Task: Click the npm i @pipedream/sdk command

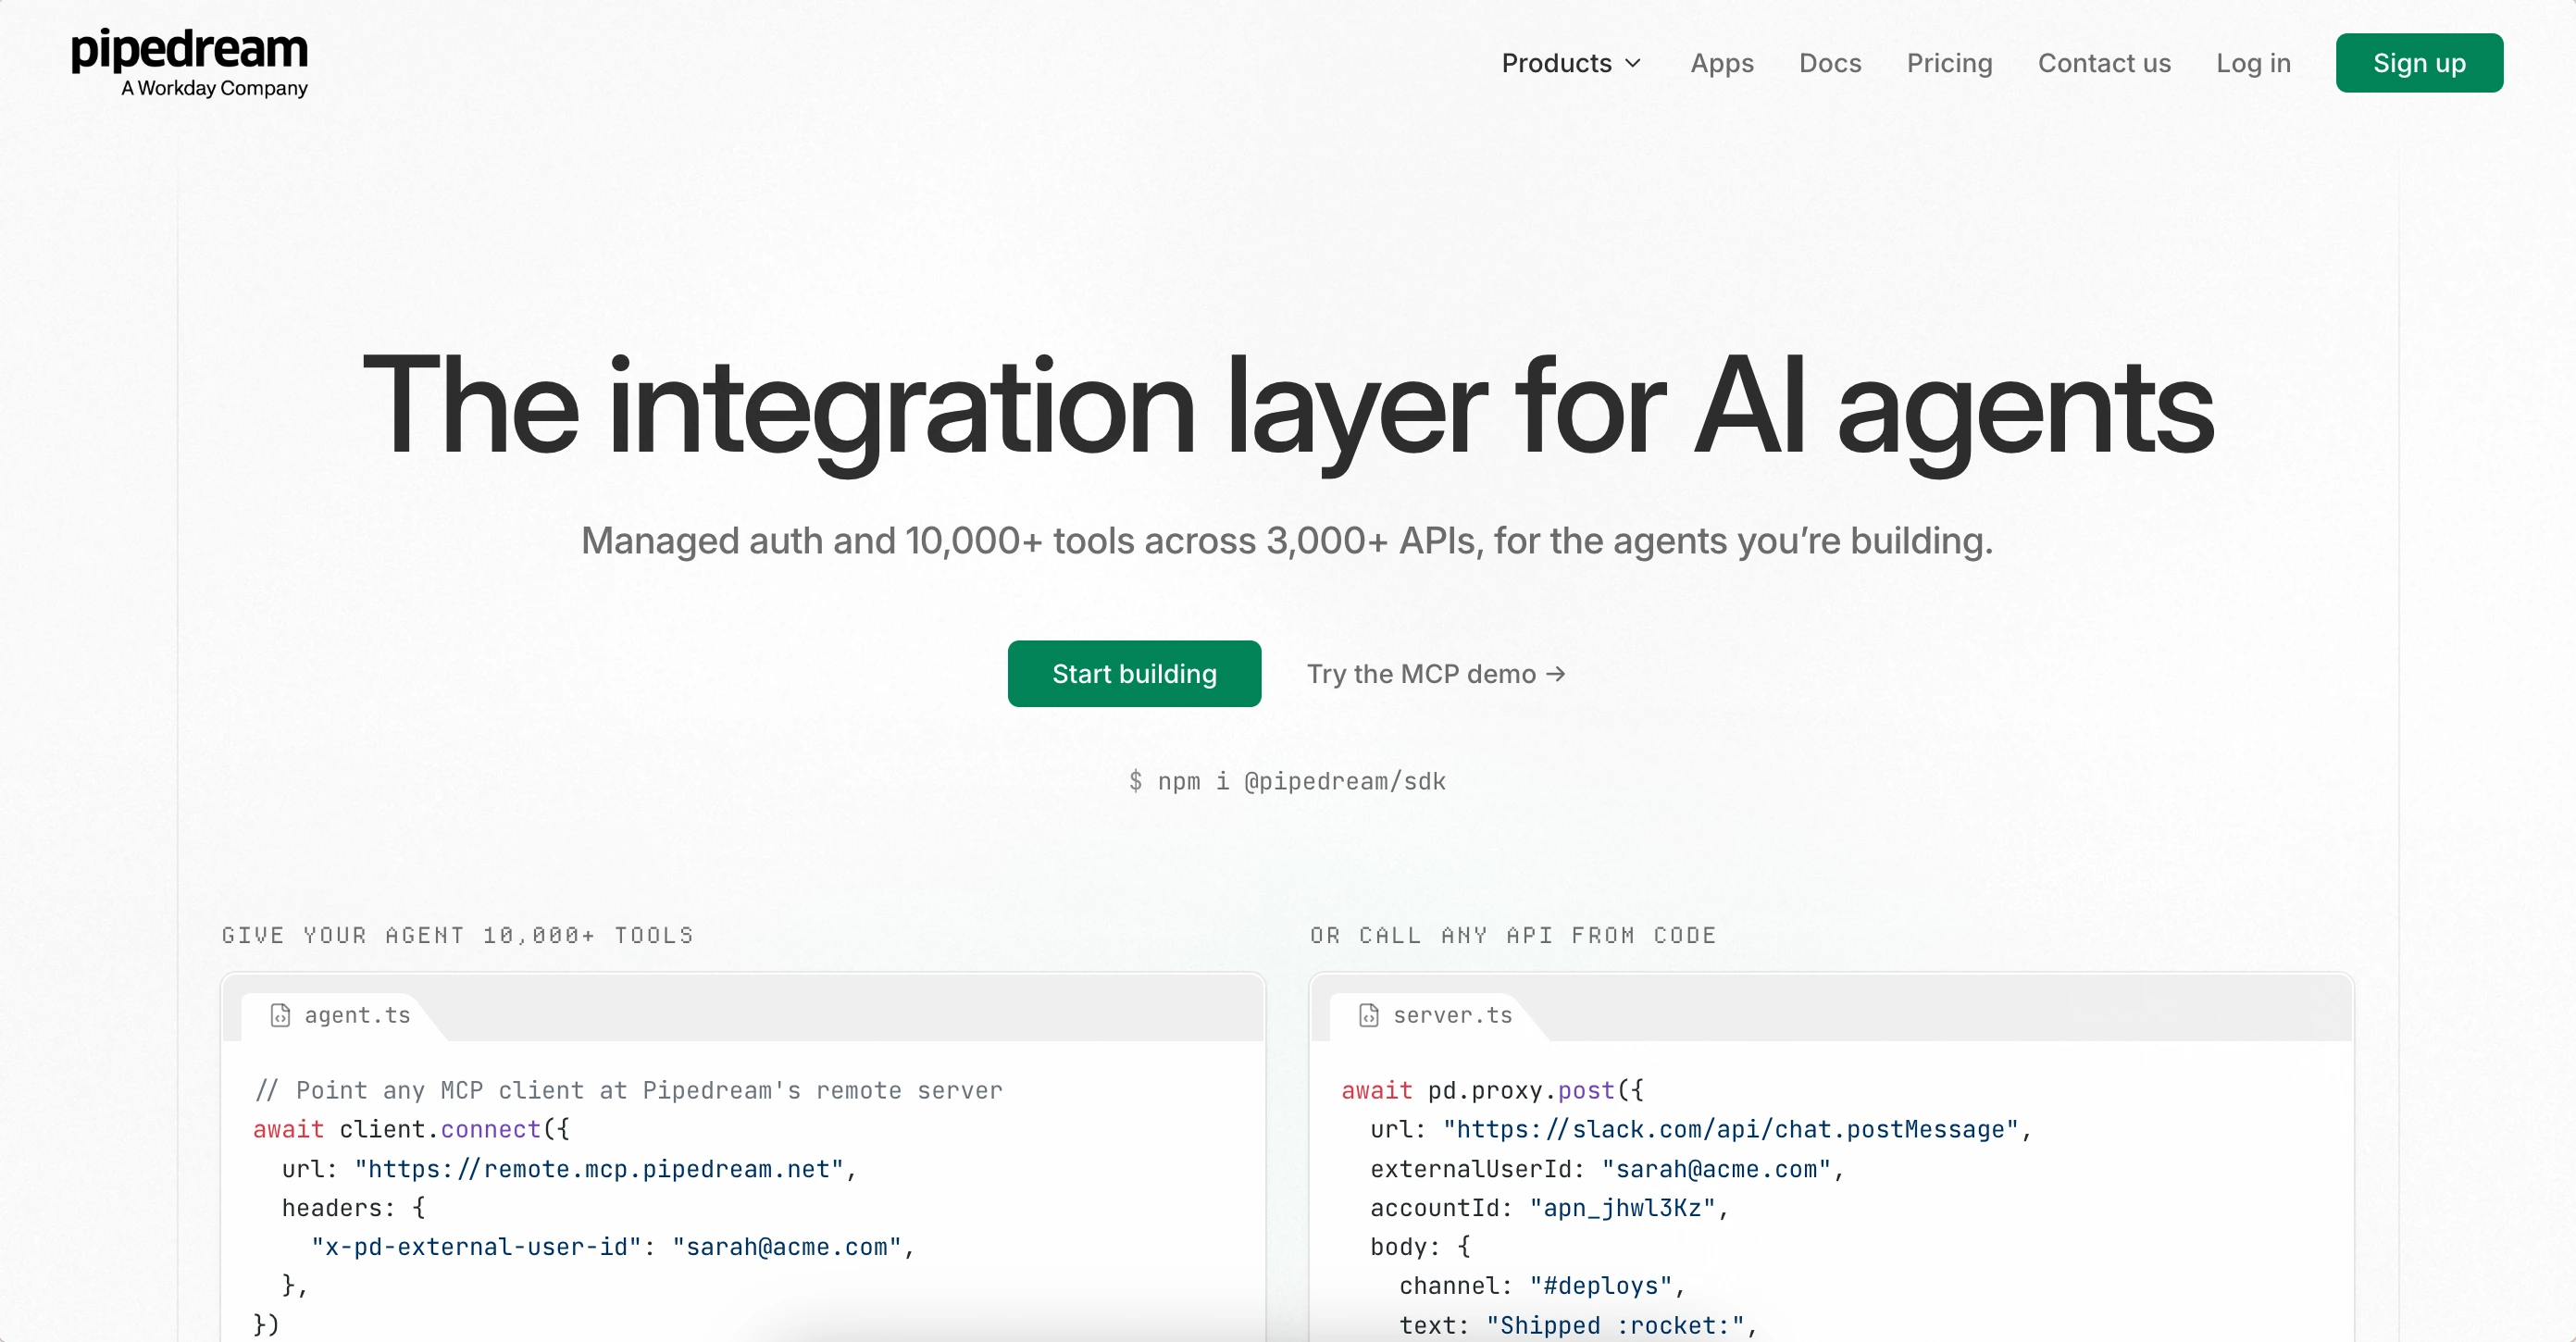Action: [1287, 781]
